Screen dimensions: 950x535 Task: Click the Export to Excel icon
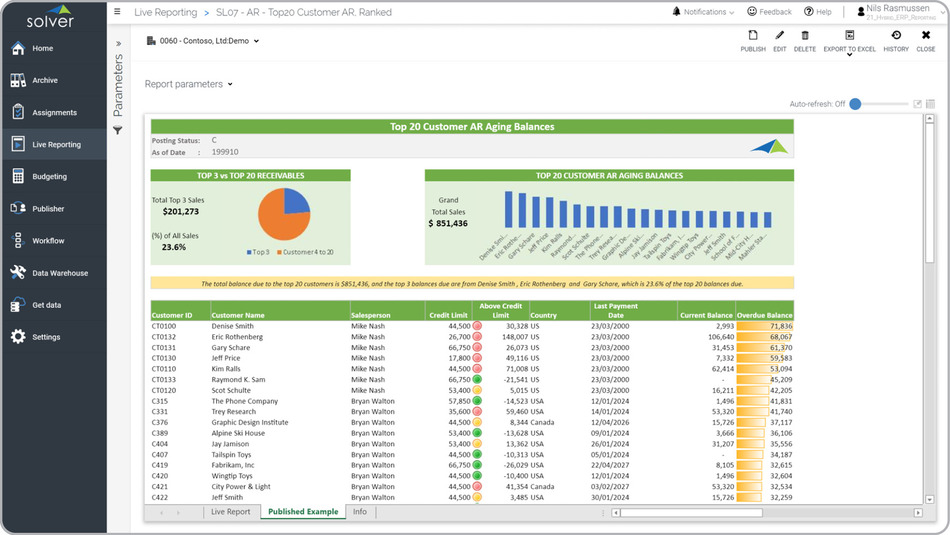tap(849, 36)
